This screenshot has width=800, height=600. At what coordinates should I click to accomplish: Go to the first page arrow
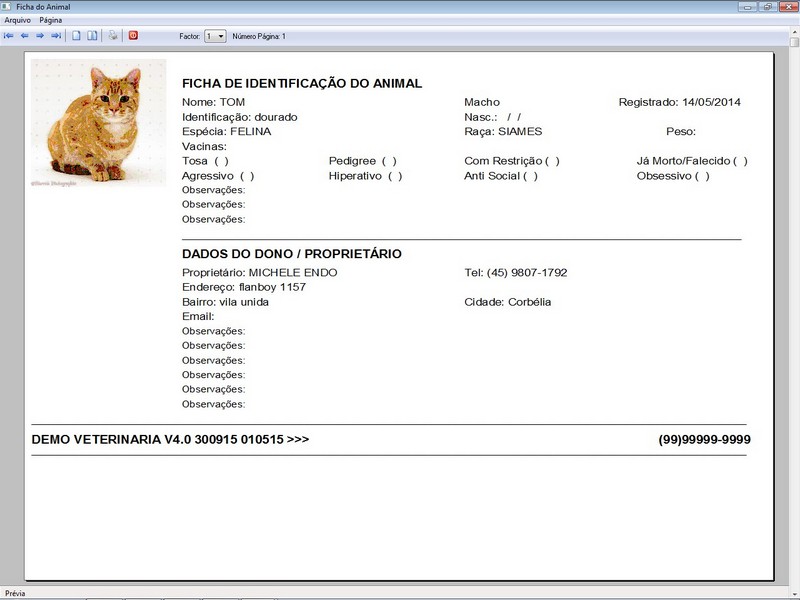9,36
